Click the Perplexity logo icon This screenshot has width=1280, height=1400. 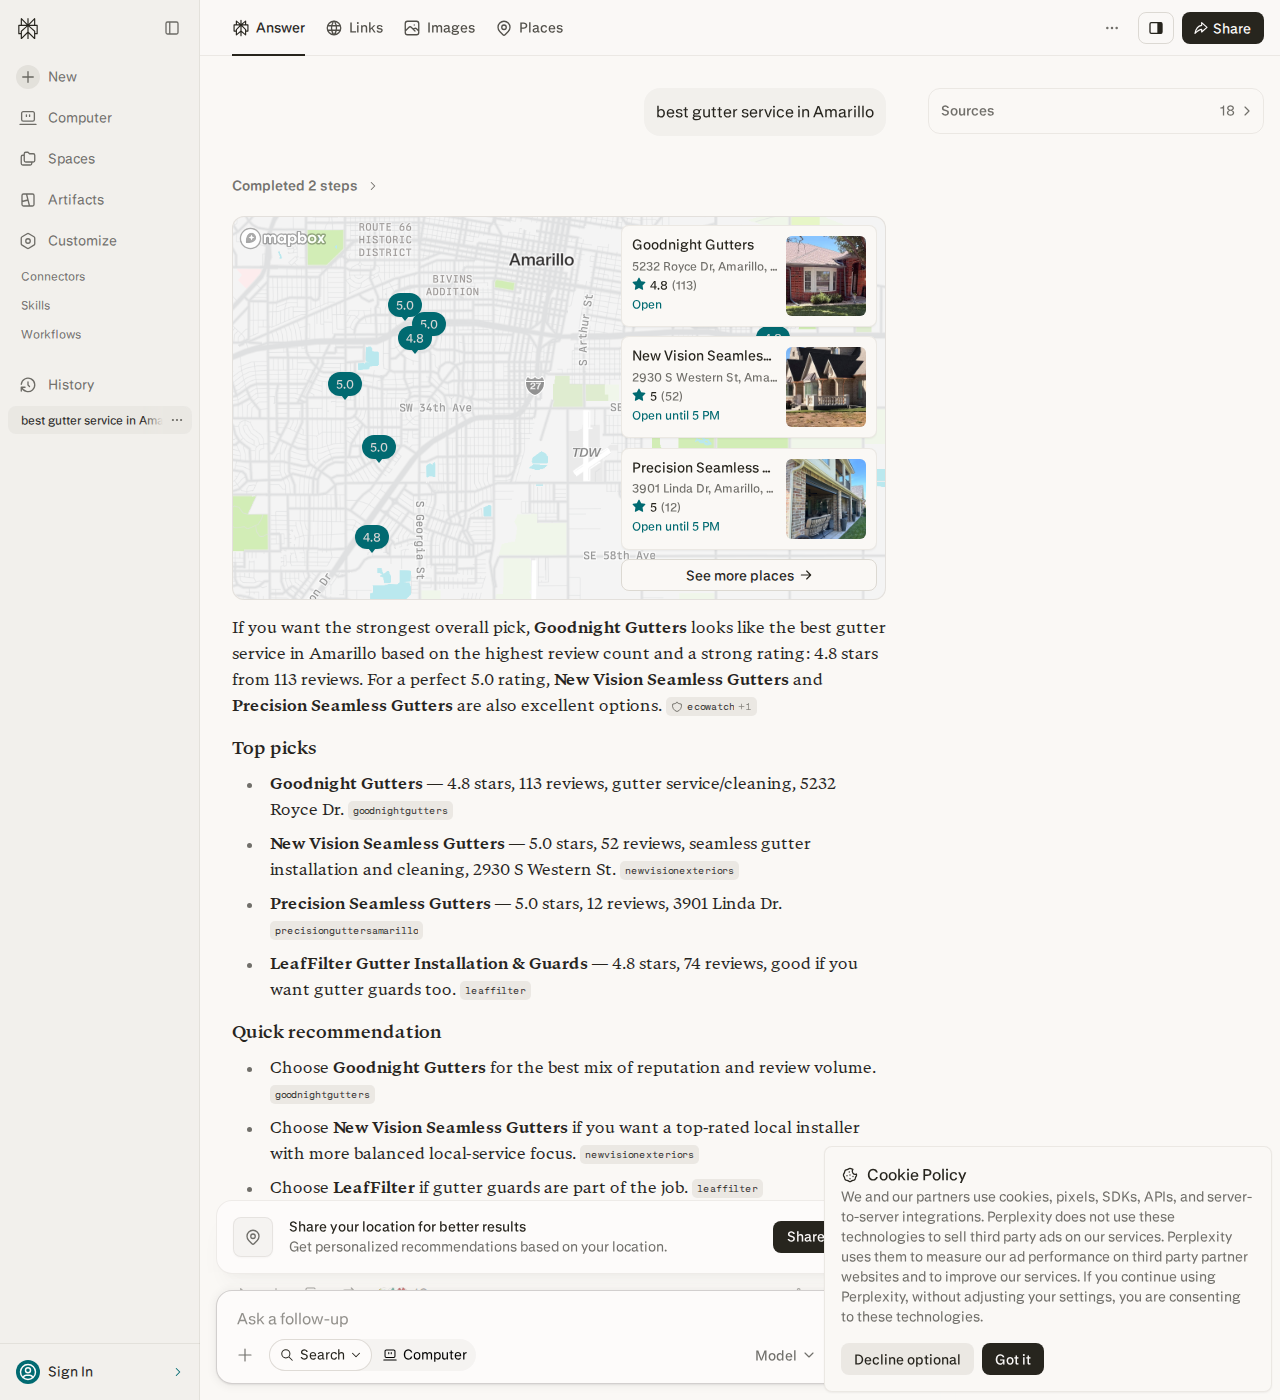28,28
